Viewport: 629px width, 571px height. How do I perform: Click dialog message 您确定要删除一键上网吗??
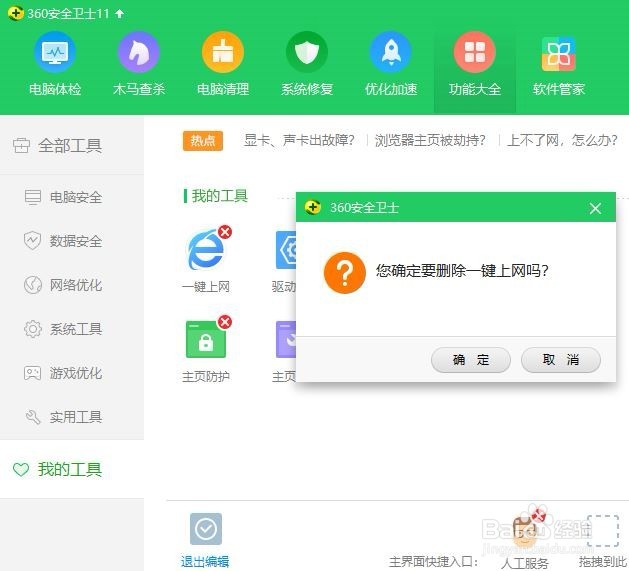coord(462,271)
